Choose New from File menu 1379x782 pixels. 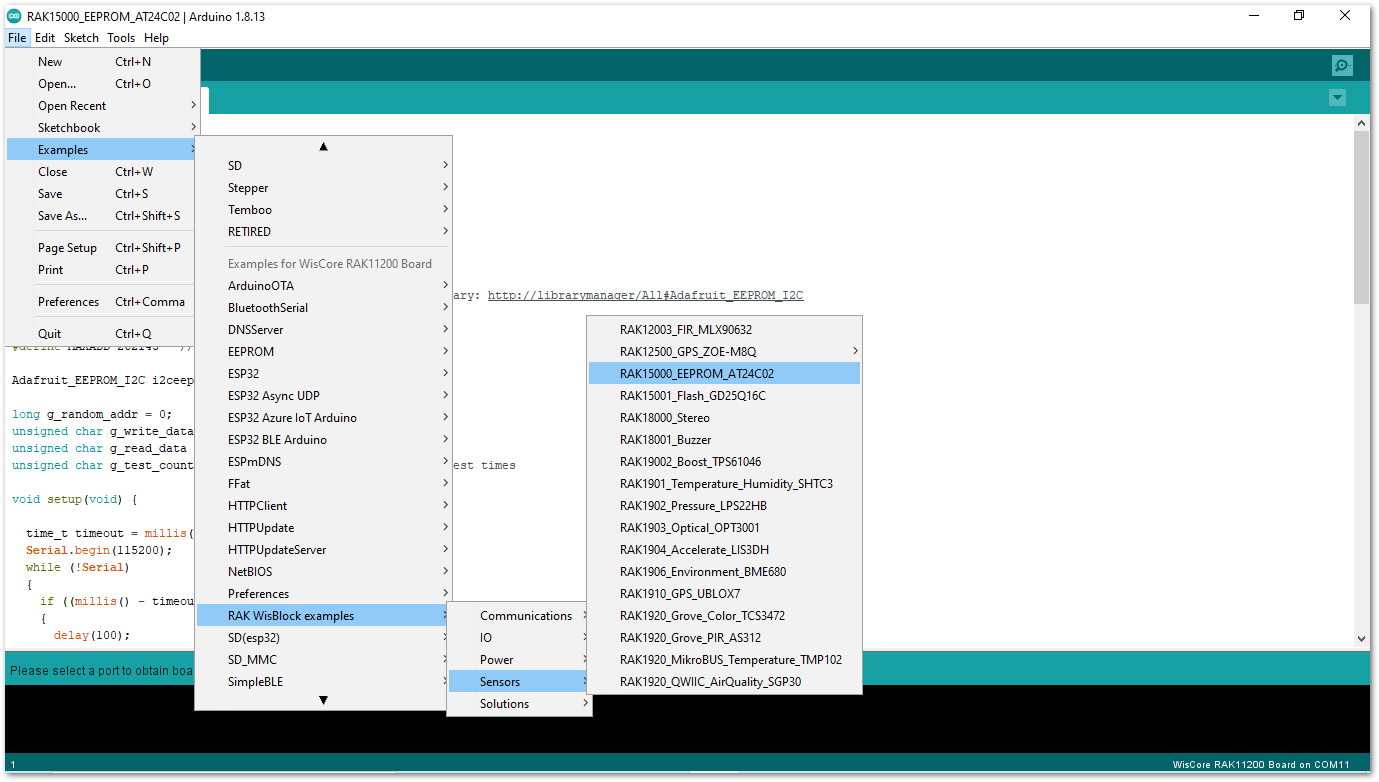tap(102, 62)
